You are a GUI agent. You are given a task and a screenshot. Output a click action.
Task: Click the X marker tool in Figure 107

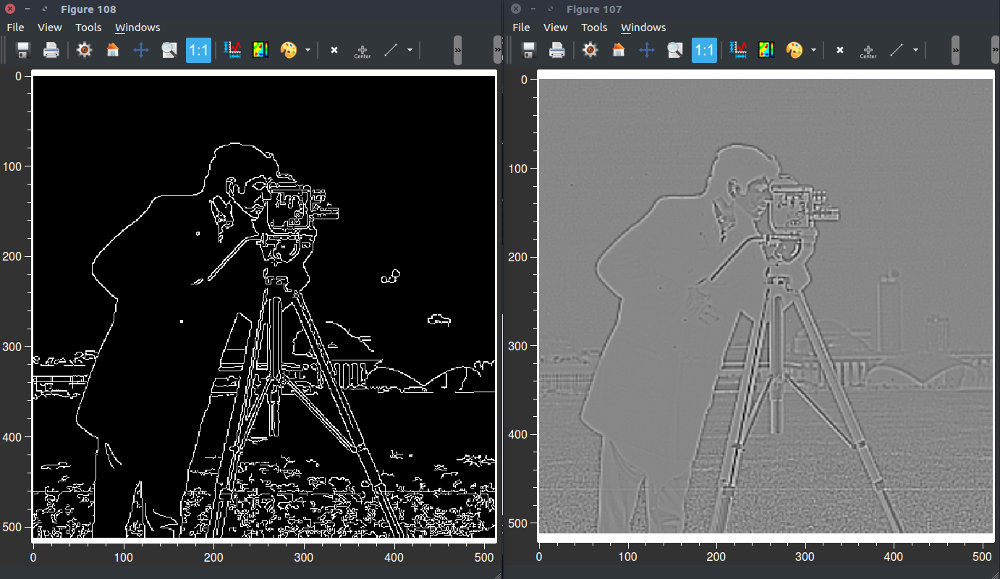(x=839, y=50)
